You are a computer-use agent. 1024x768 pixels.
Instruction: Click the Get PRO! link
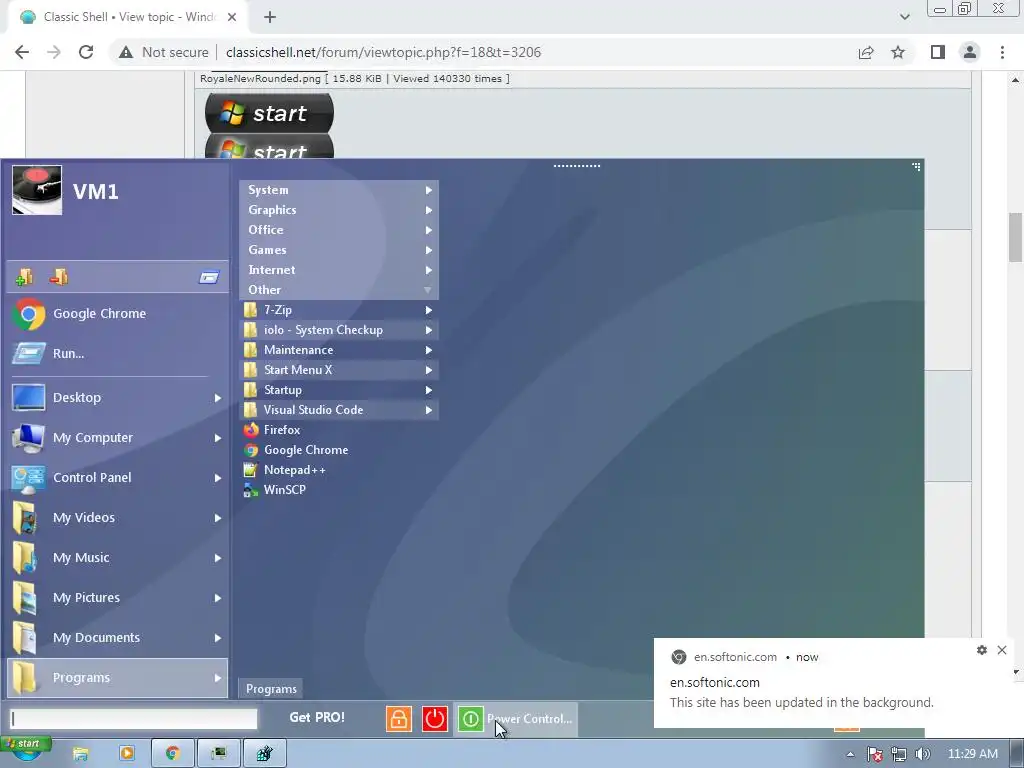(x=317, y=717)
